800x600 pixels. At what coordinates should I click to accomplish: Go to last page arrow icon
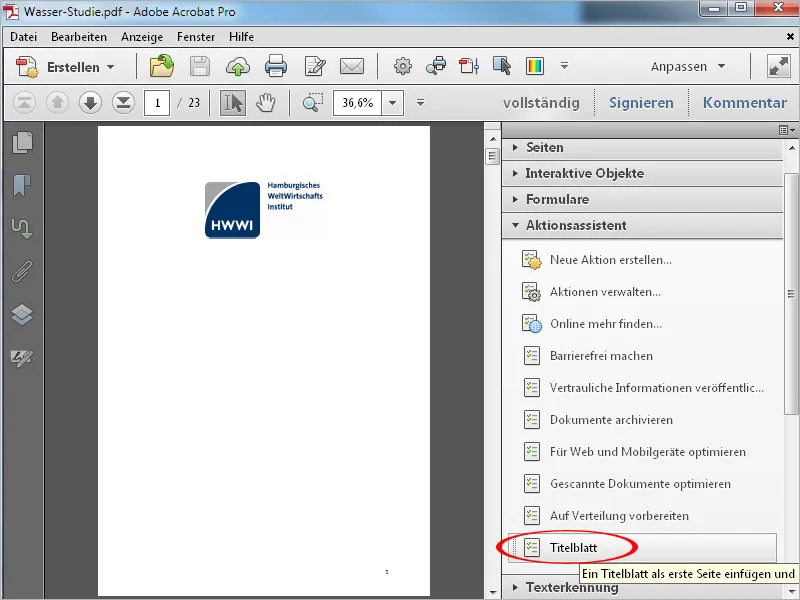coord(123,103)
